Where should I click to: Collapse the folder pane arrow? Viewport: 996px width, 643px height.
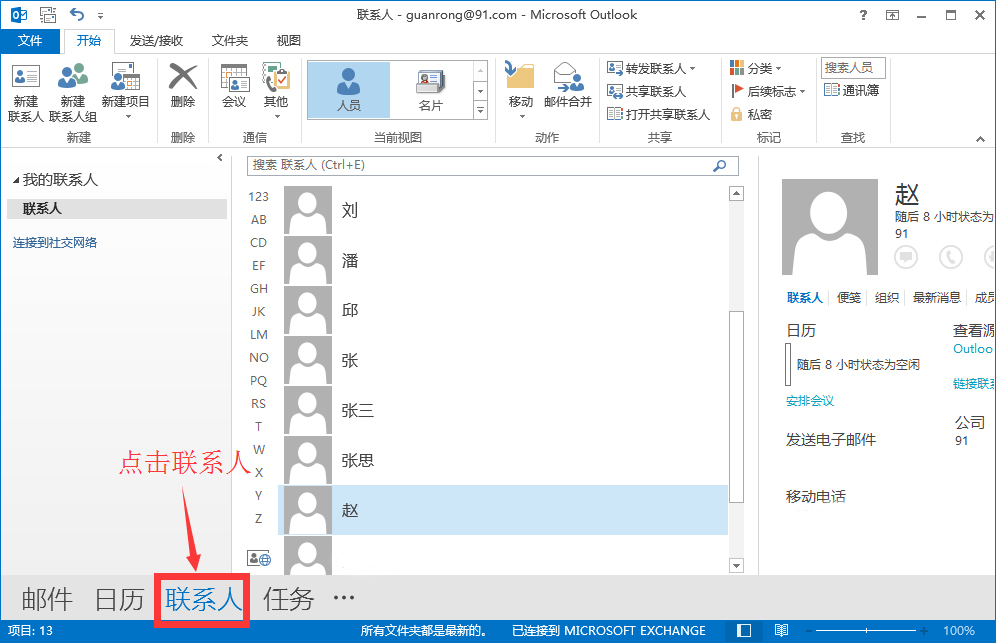220,158
